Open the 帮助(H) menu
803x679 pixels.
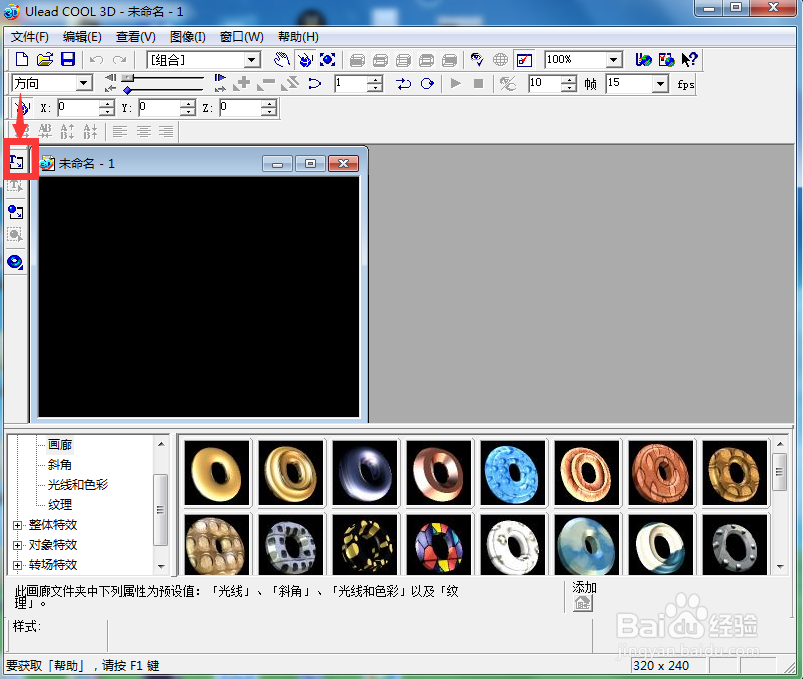click(x=299, y=37)
